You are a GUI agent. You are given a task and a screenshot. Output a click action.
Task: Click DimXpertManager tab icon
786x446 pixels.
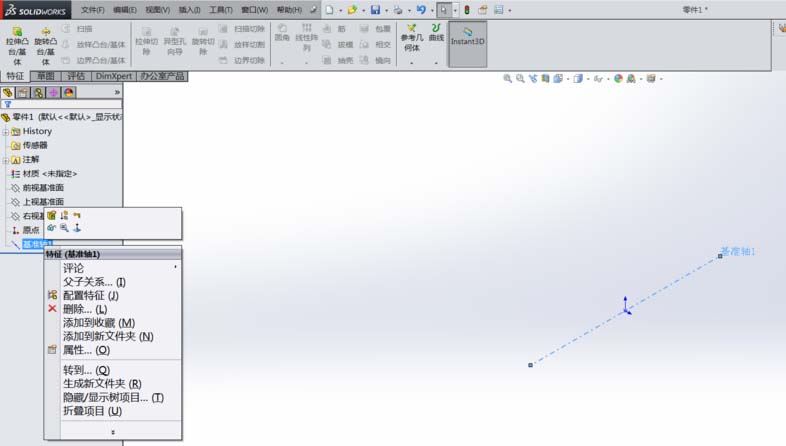pos(54,92)
